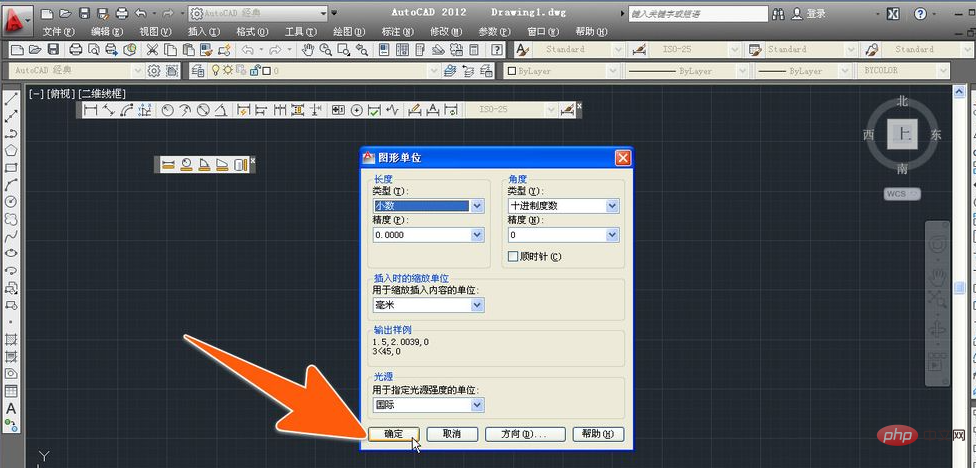Select the Ellipse tool in draw toolbar
The height and width of the screenshot is (468, 976).
pos(11,253)
